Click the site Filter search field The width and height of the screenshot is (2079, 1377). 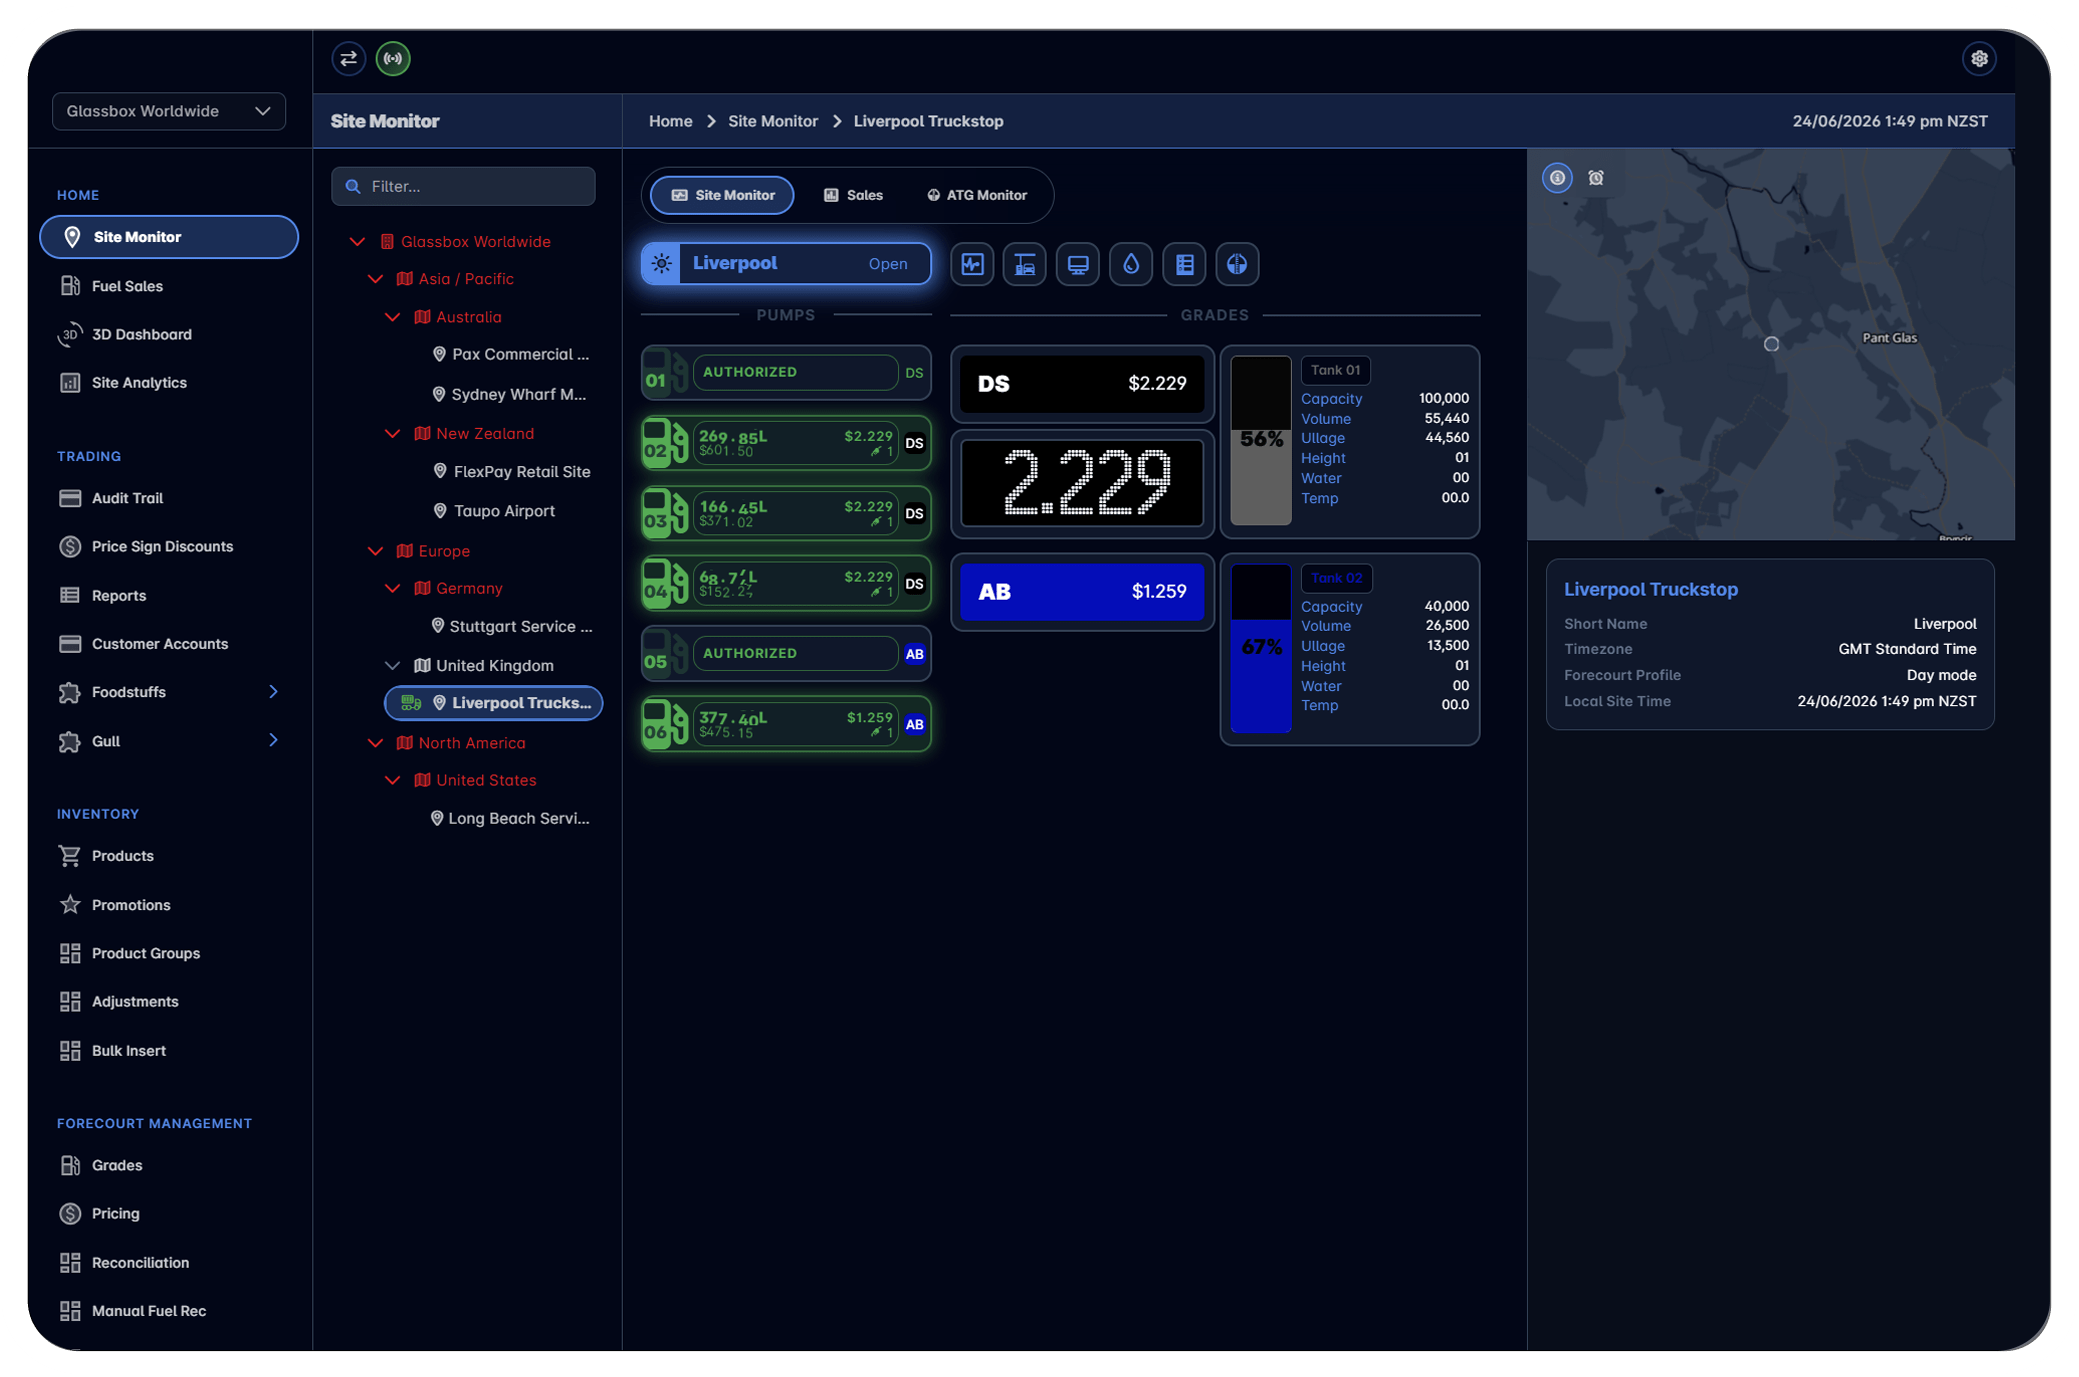click(x=463, y=187)
